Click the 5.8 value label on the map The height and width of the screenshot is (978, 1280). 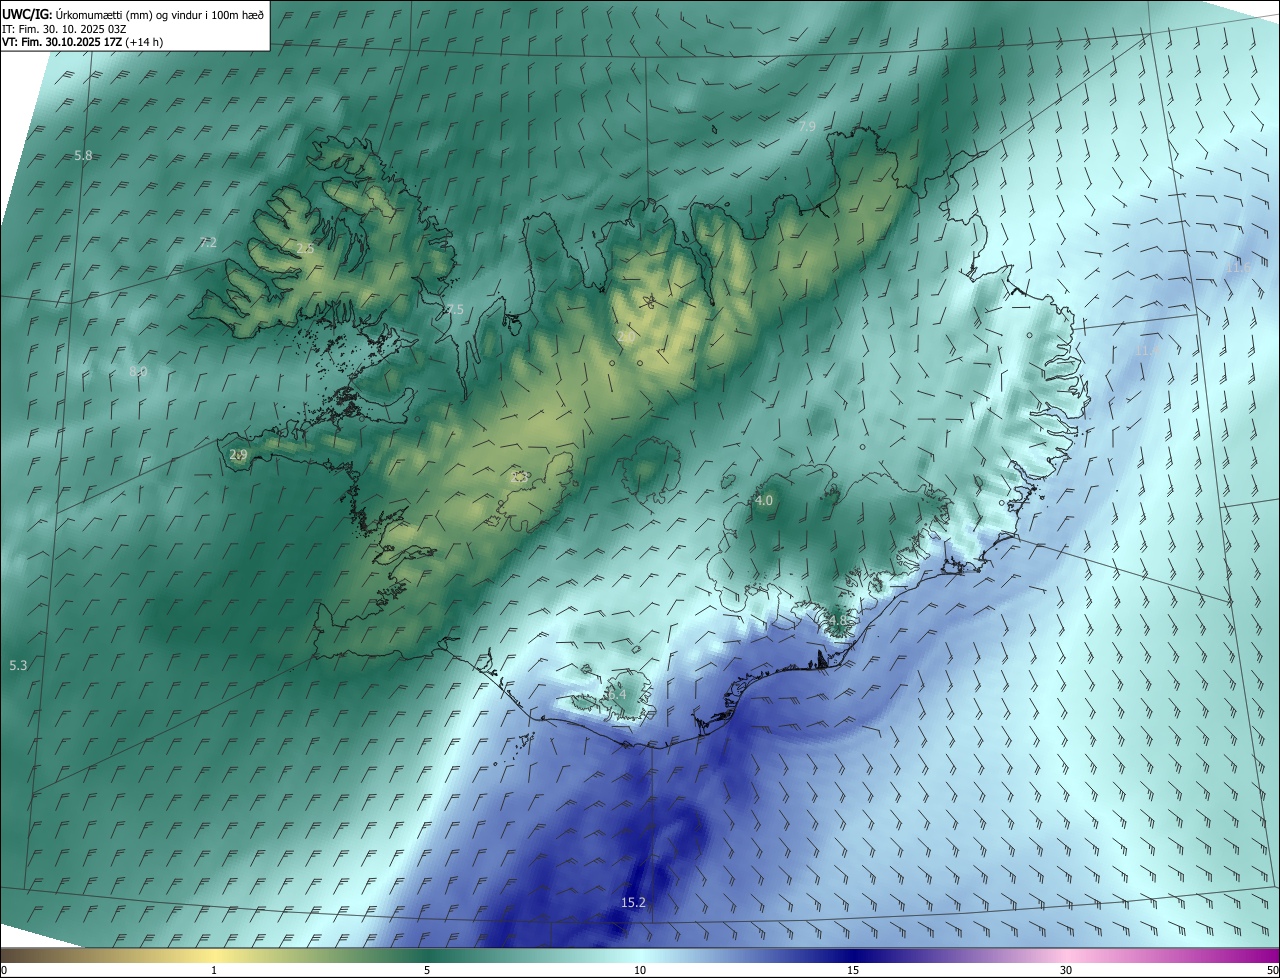[x=84, y=156]
